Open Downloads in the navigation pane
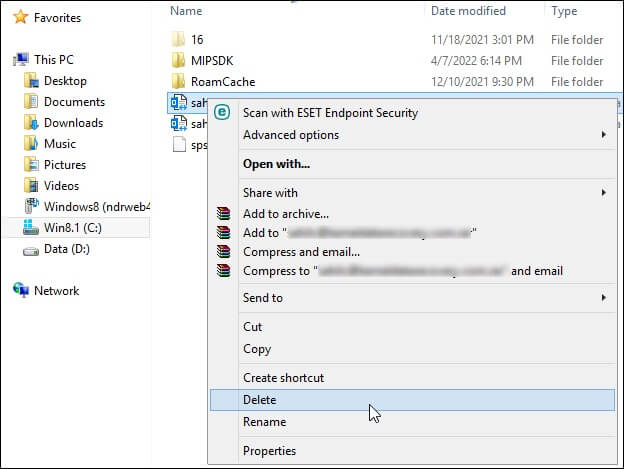This screenshot has width=624, height=469. point(73,123)
